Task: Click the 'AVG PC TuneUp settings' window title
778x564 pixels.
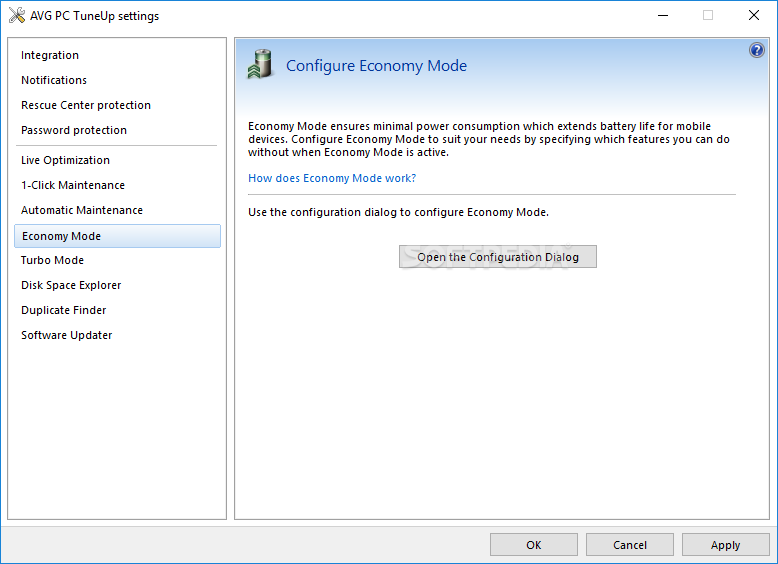Action: coord(94,16)
